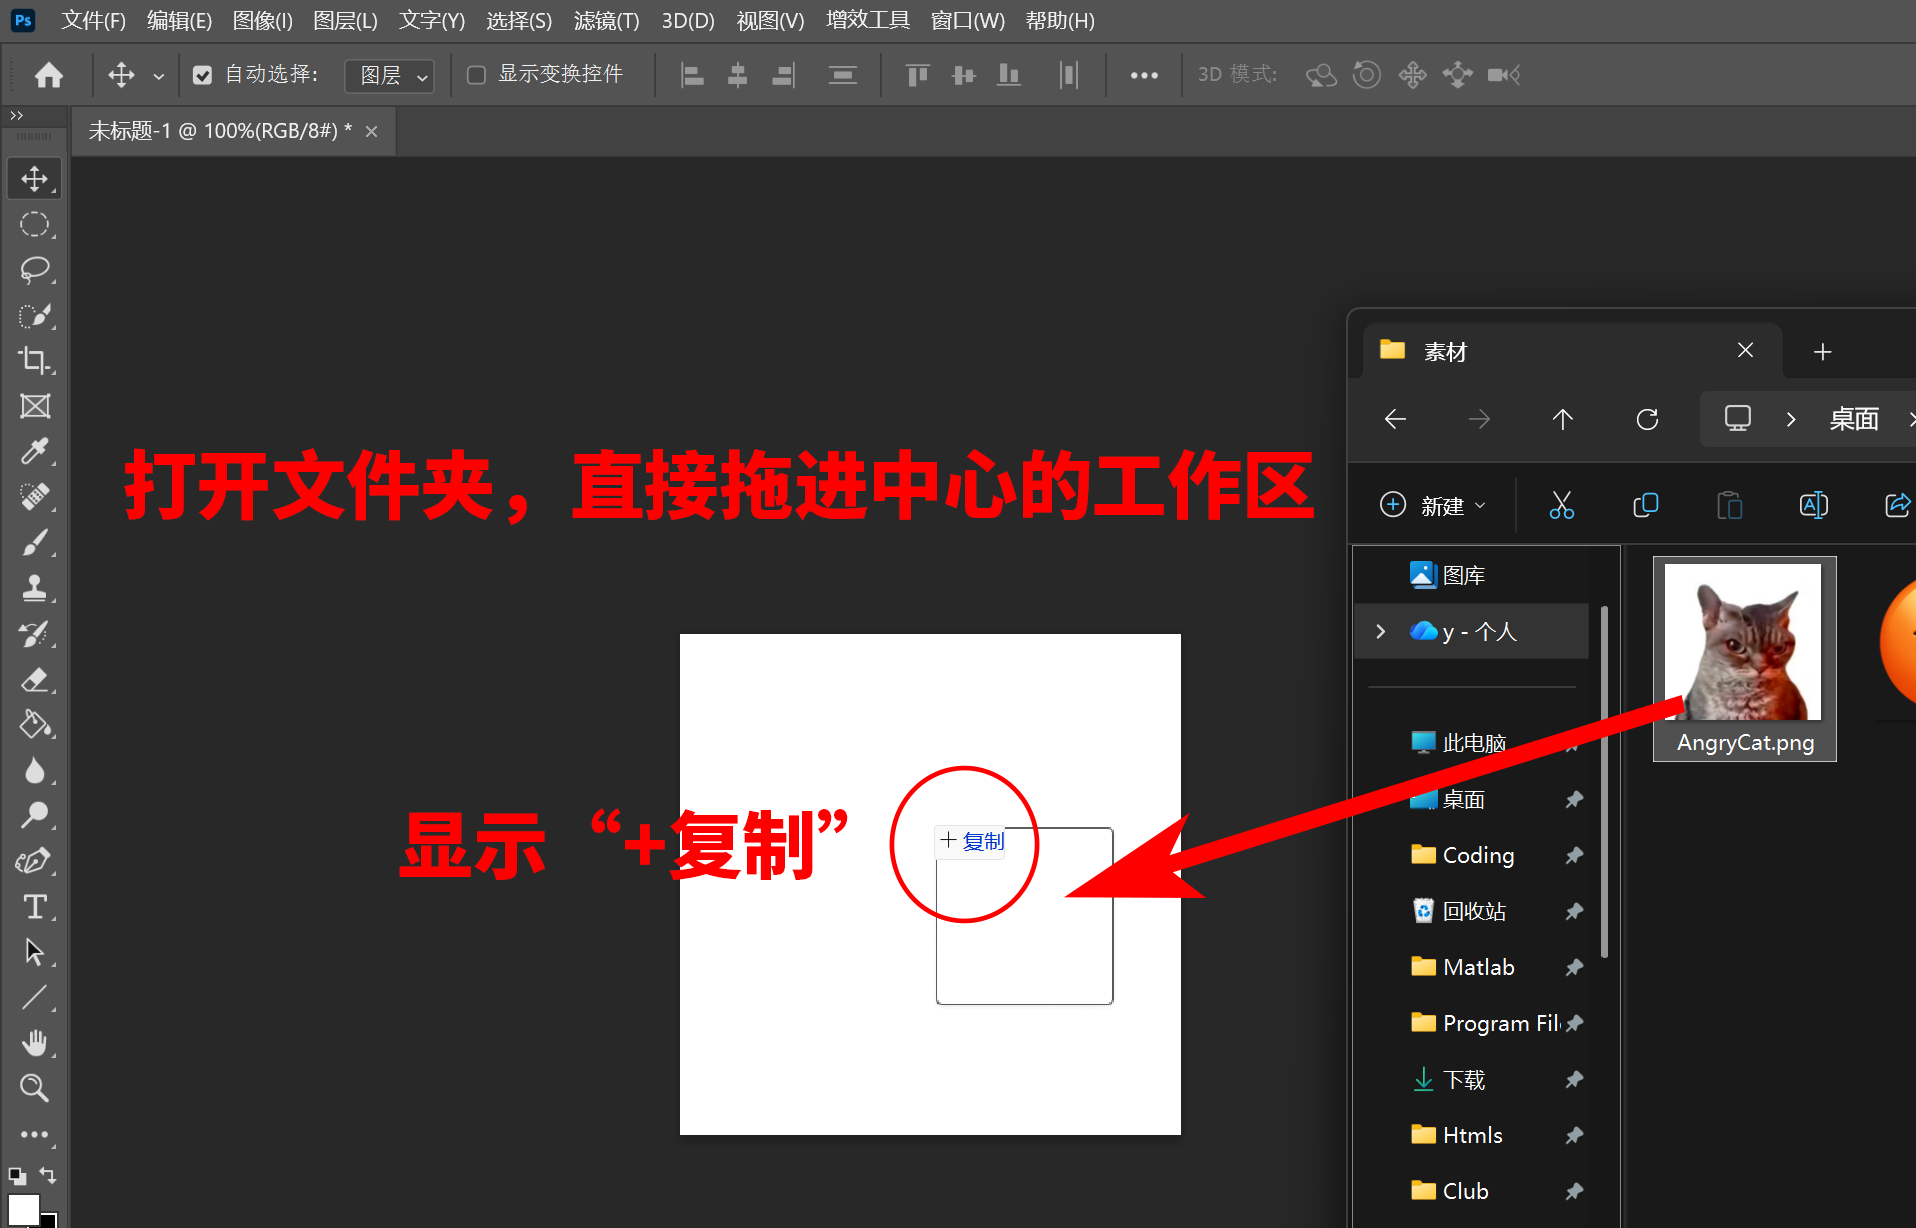
Task: Select the Eraser tool
Action: pos(35,680)
